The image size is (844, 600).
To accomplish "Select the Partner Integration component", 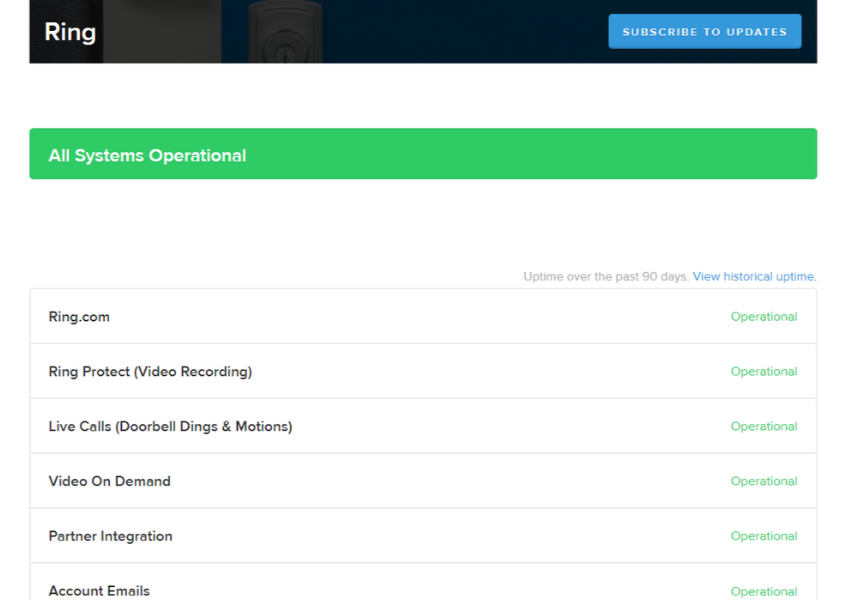I will (110, 537).
